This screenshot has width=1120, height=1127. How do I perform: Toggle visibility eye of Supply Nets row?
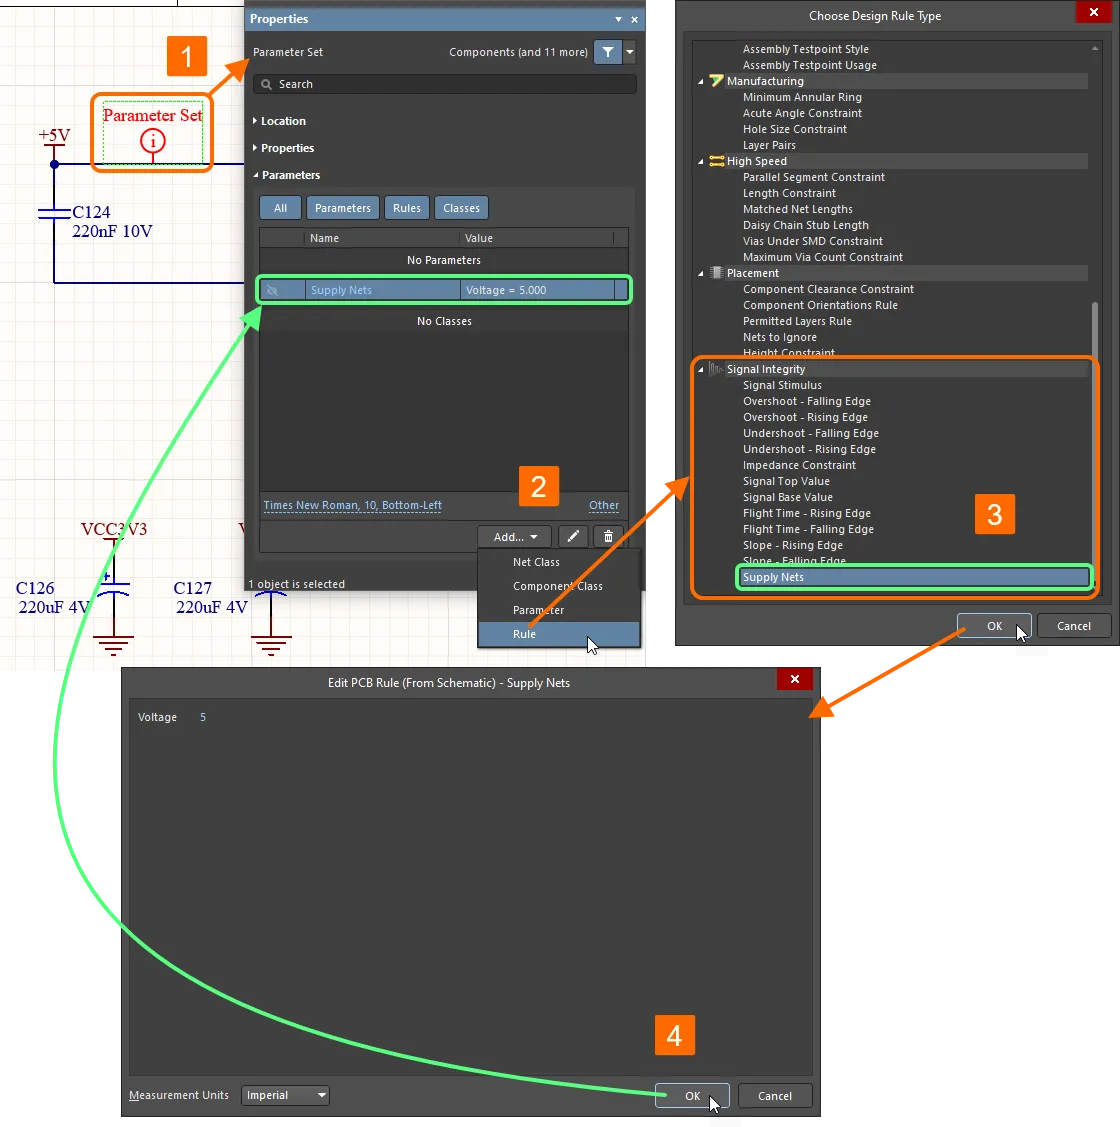click(272, 290)
